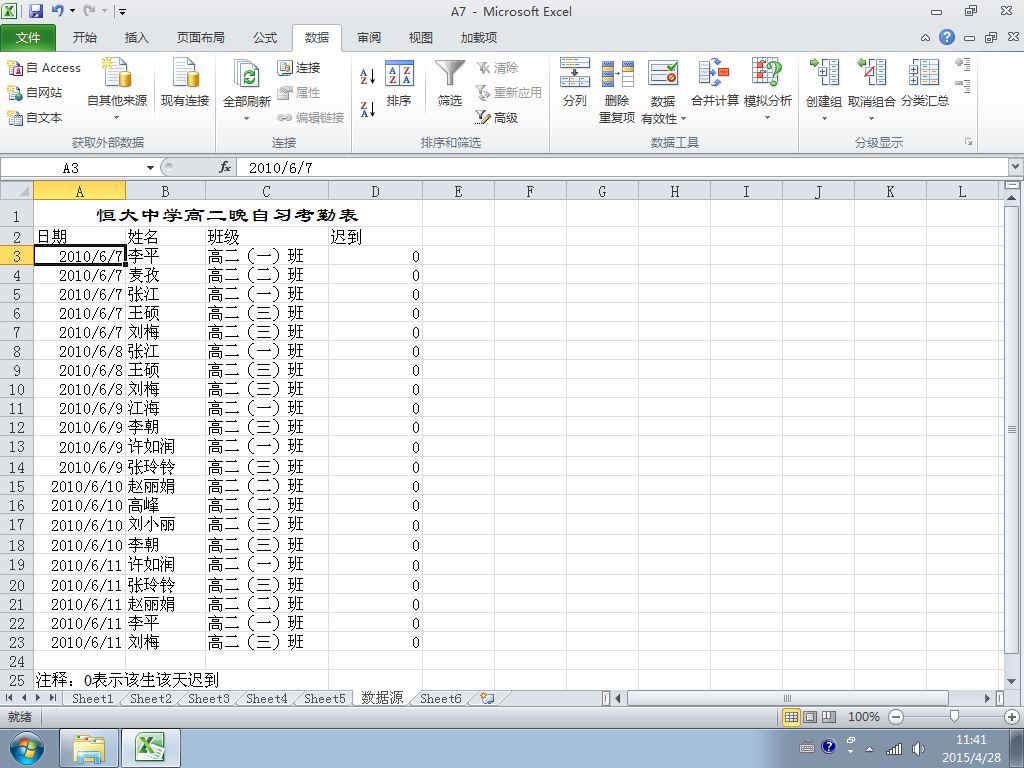Switch to Normal view in status bar
This screenshot has width=1024, height=768.
[x=792, y=717]
